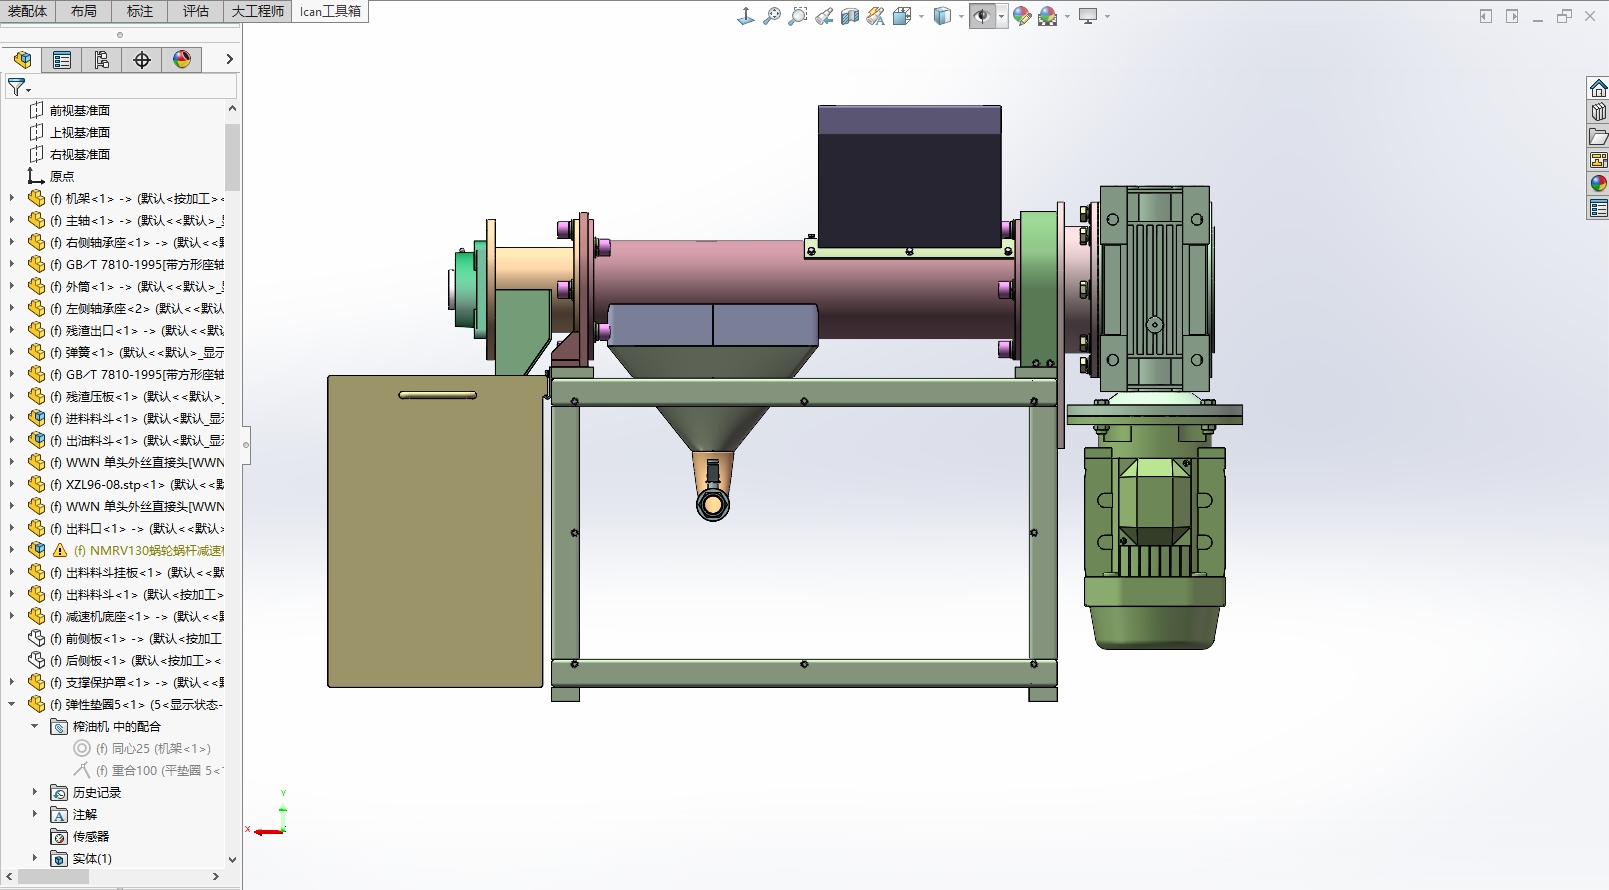Expand the manager tabs chevron arrow
The height and width of the screenshot is (890, 1609).
click(x=229, y=60)
